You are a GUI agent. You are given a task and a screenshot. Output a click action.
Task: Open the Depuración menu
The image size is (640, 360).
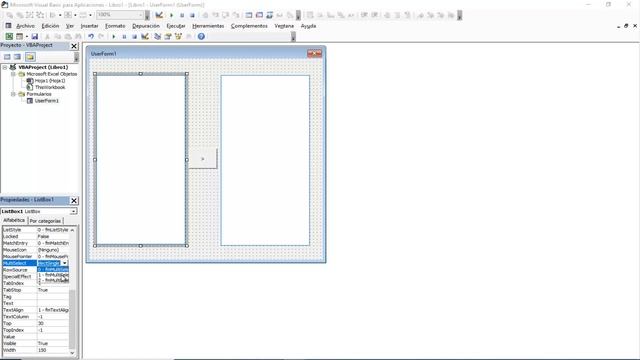coord(146,26)
